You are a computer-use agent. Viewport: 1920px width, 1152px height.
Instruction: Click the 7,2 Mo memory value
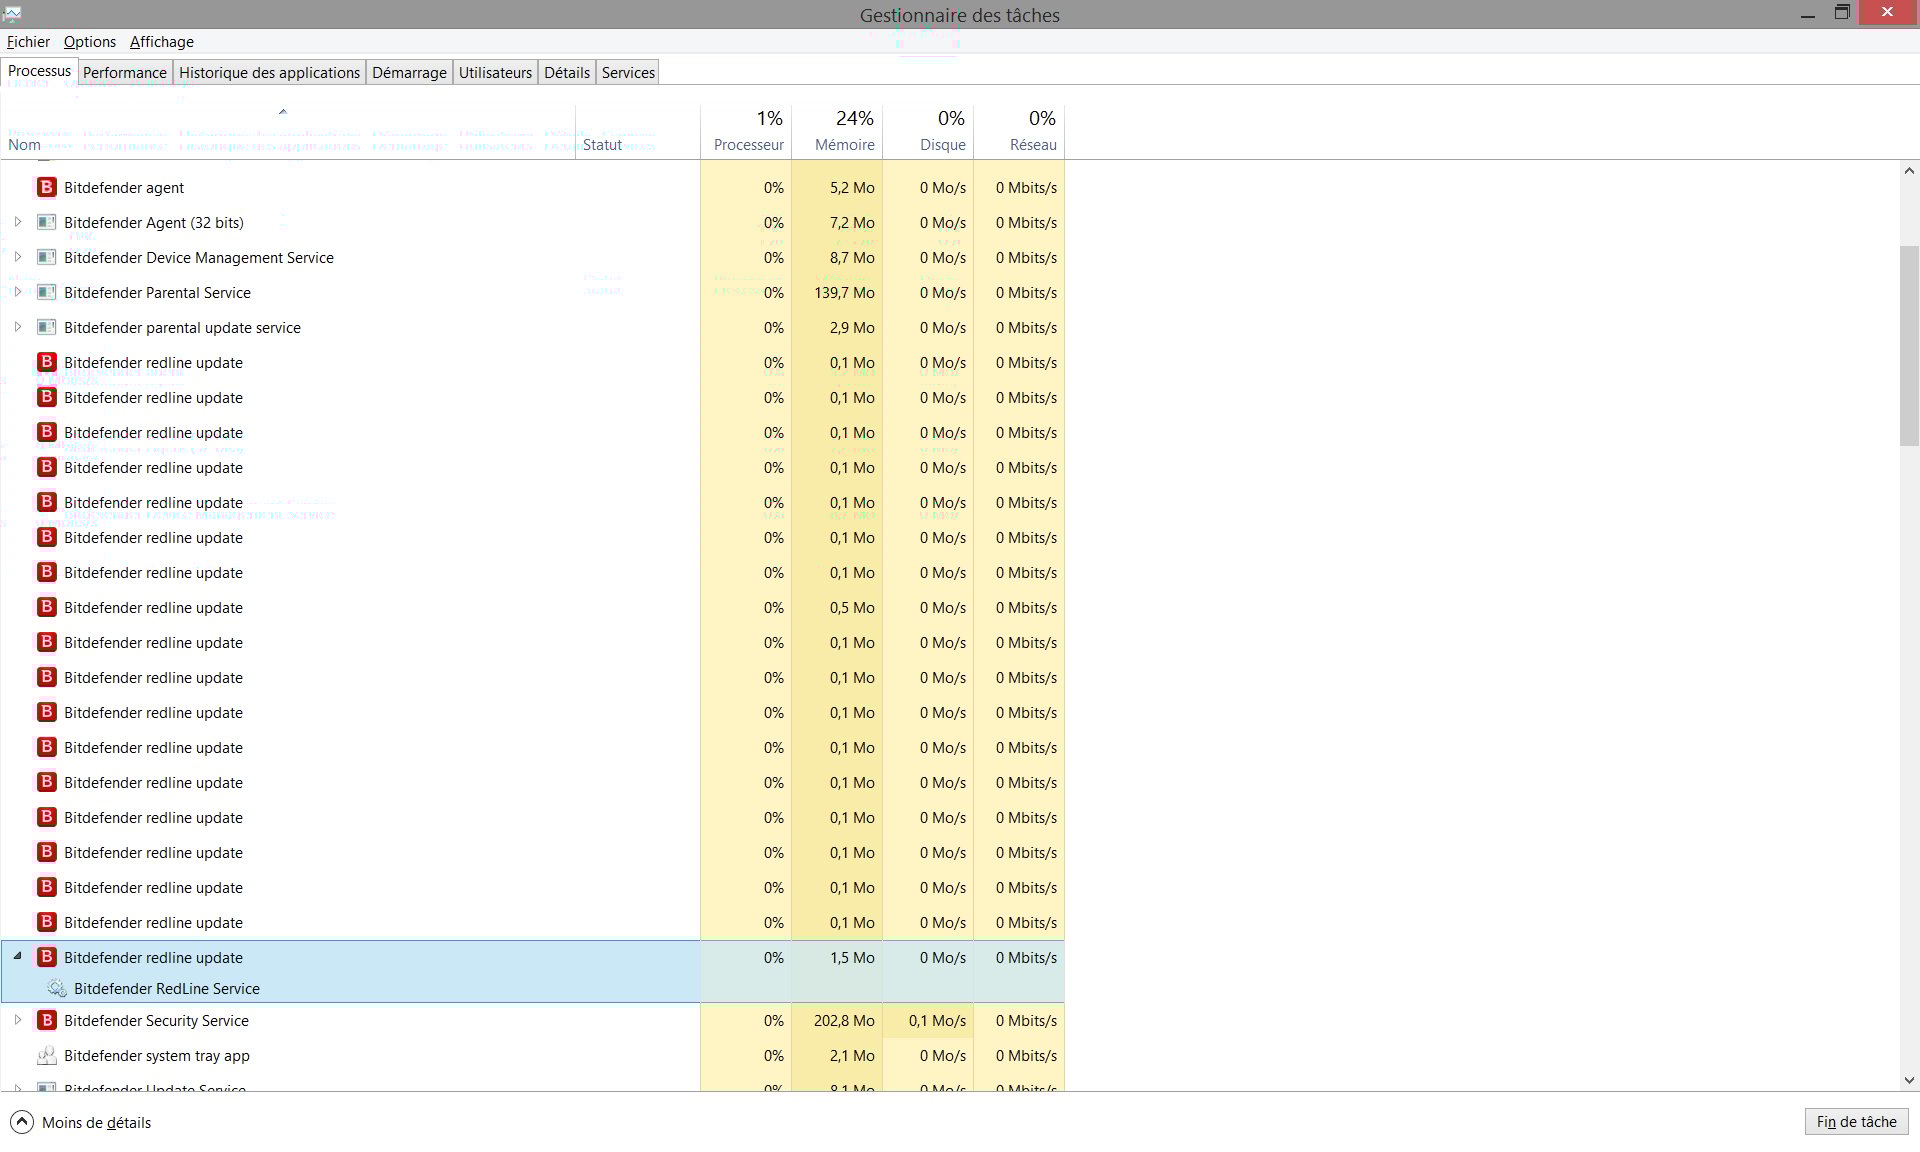852,222
